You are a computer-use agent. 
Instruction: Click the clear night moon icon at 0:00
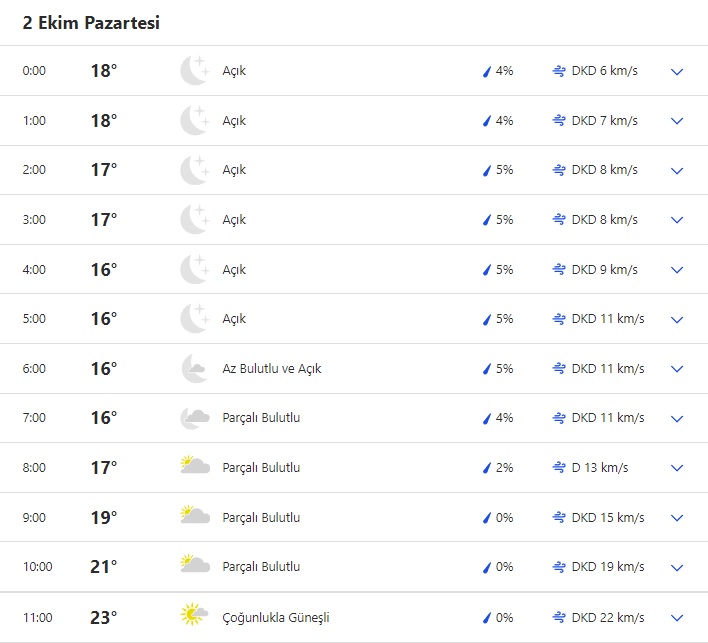point(194,71)
